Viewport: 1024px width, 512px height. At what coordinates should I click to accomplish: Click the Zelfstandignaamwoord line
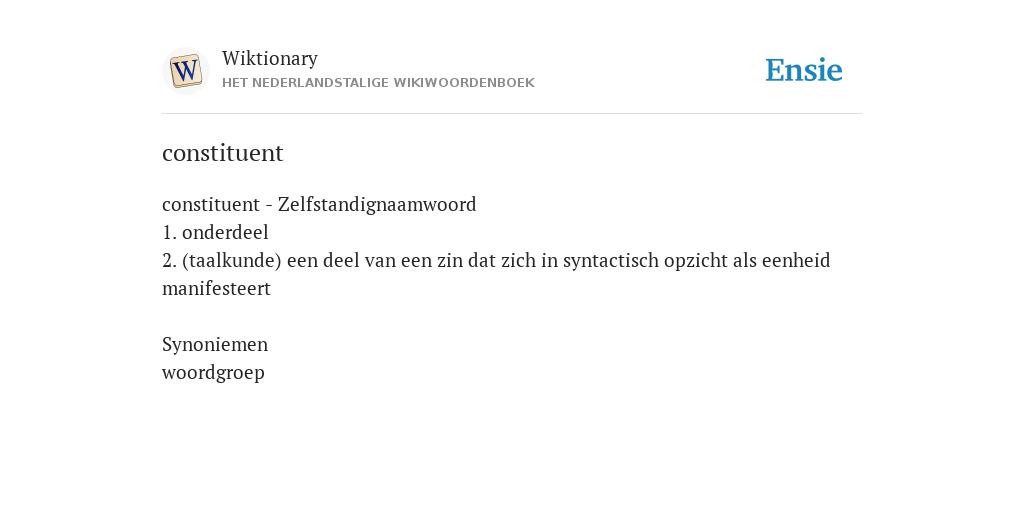319,204
